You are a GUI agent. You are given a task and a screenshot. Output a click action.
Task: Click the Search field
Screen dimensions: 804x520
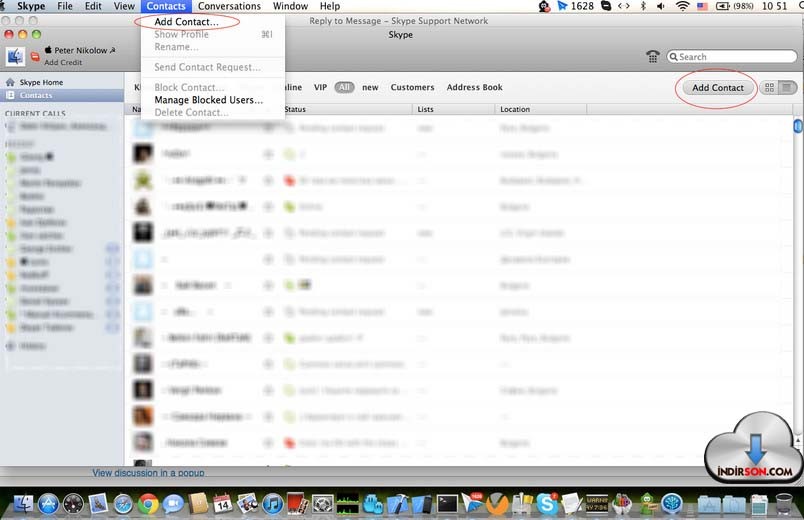coord(732,56)
